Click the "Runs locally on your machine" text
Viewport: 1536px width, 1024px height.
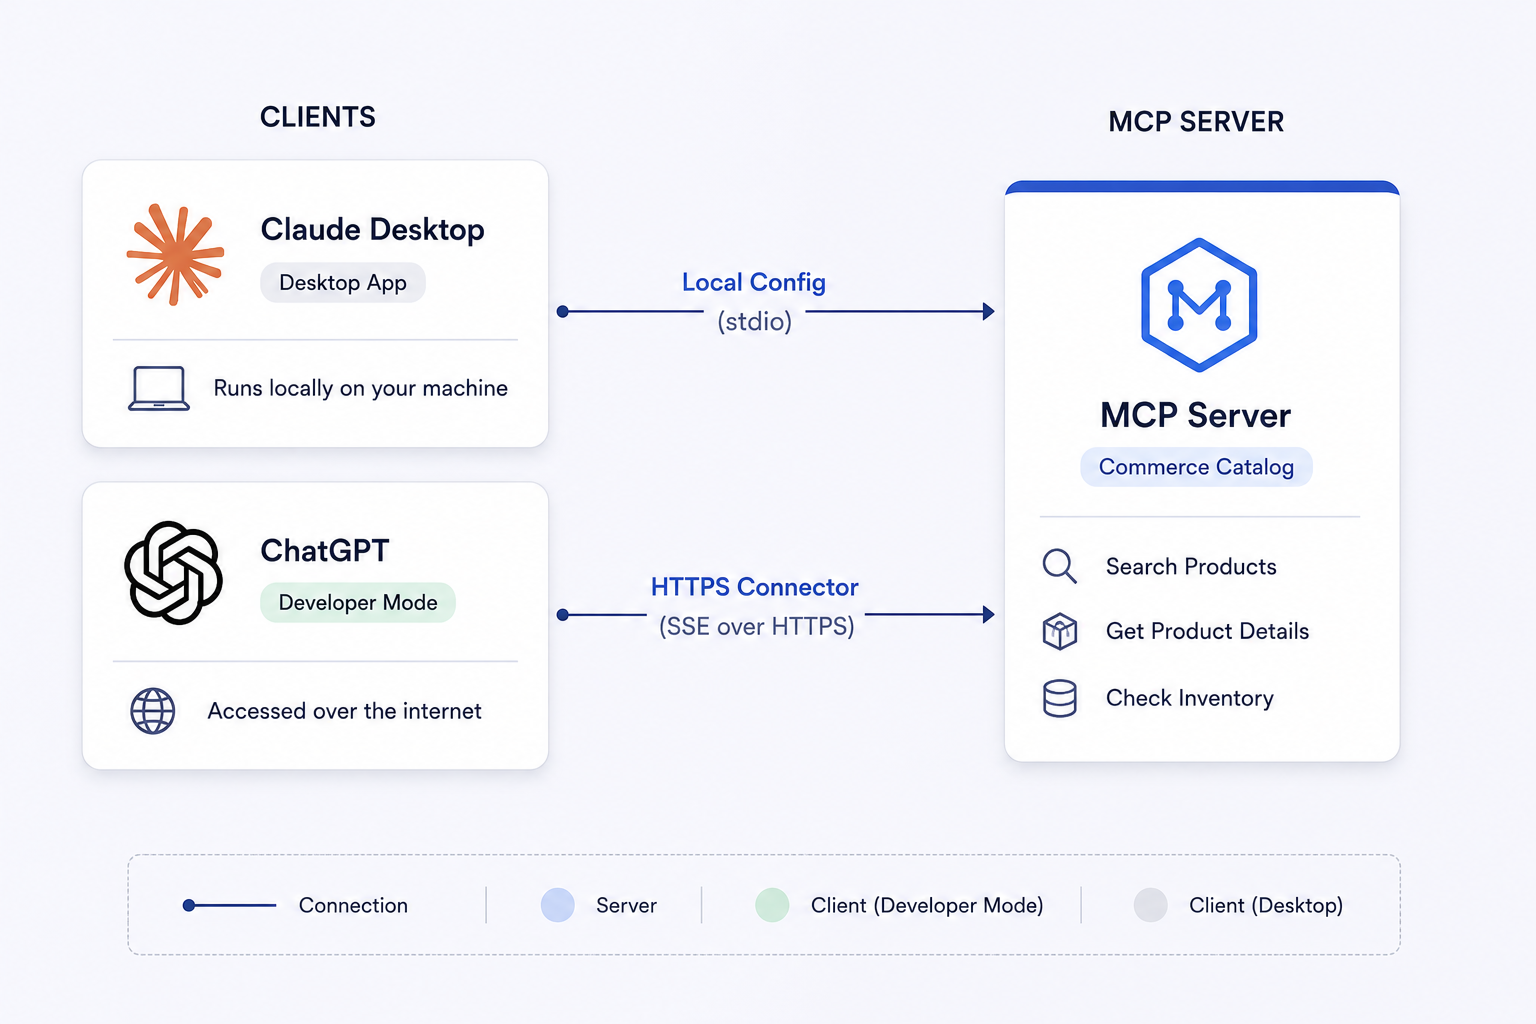(361, 388)
